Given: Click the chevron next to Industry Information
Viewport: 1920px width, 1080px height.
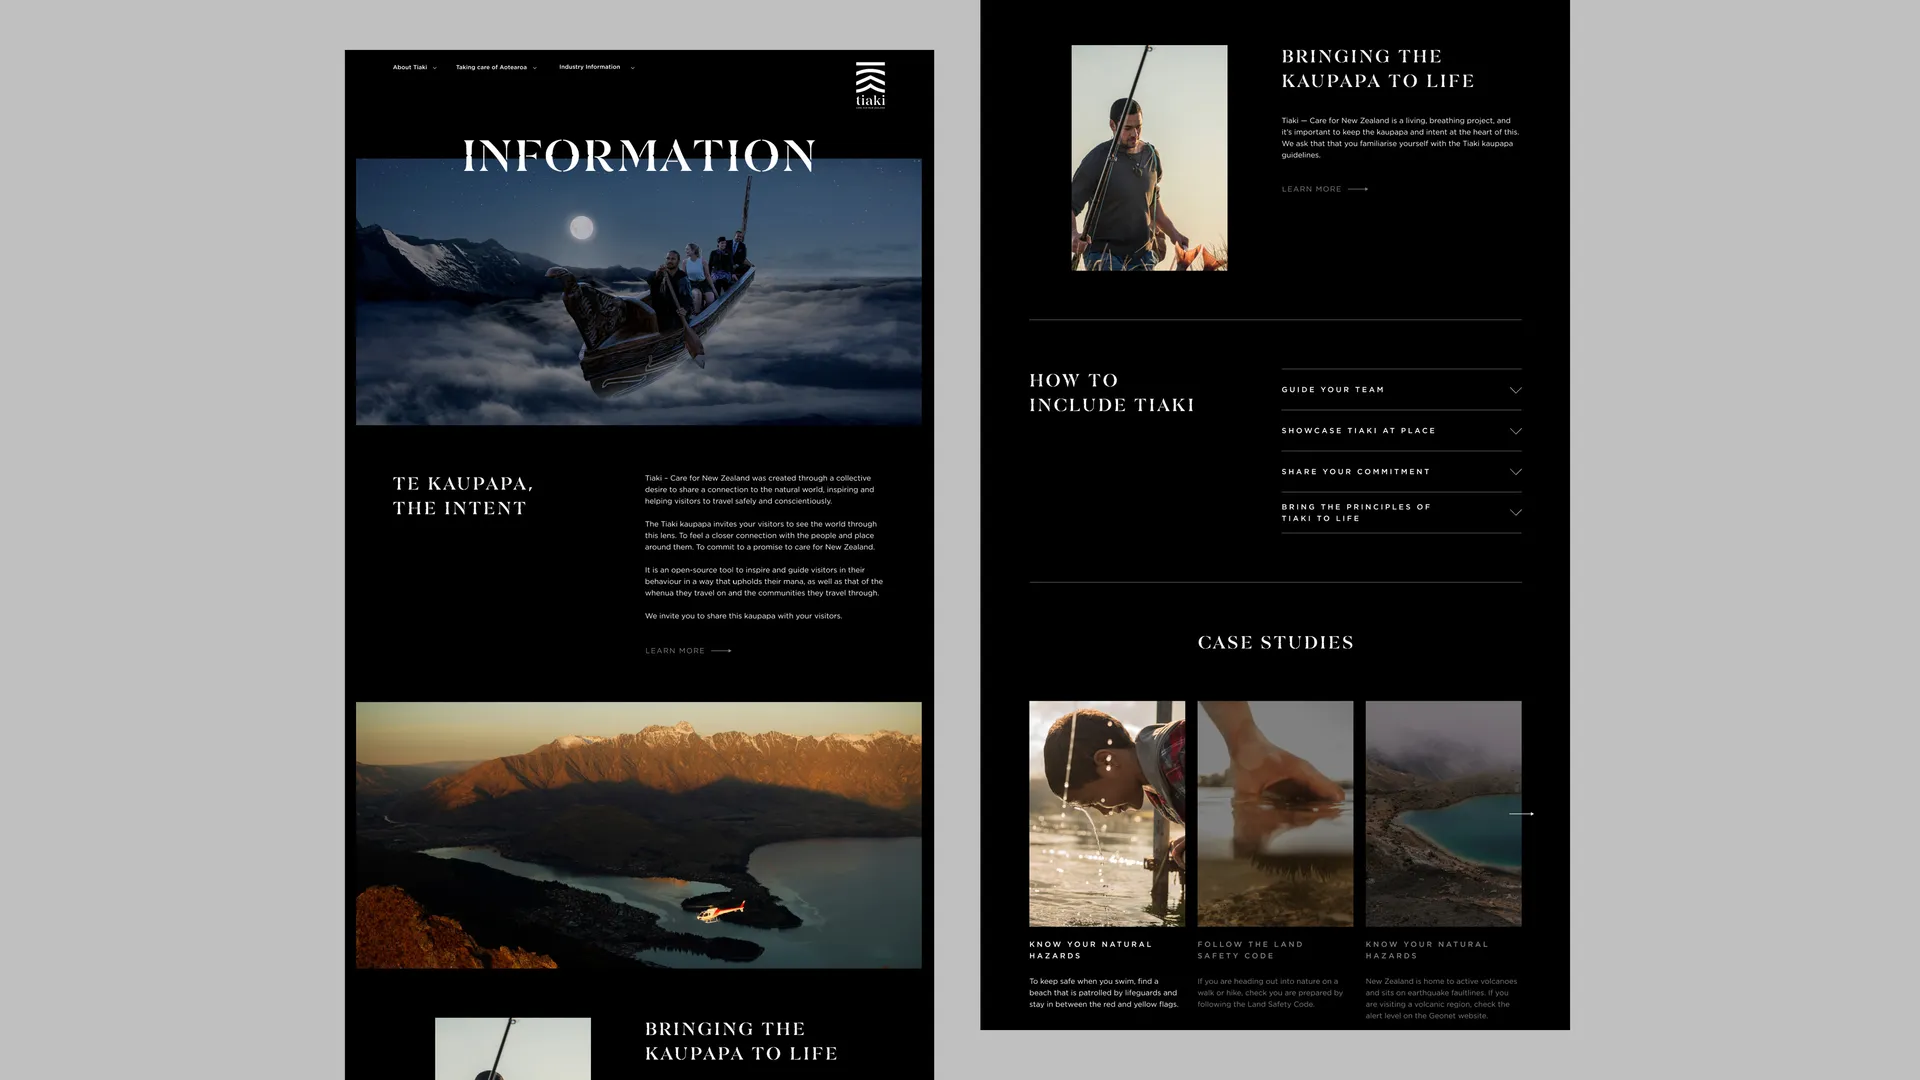Looking at the screenshot, I should 632,68.
